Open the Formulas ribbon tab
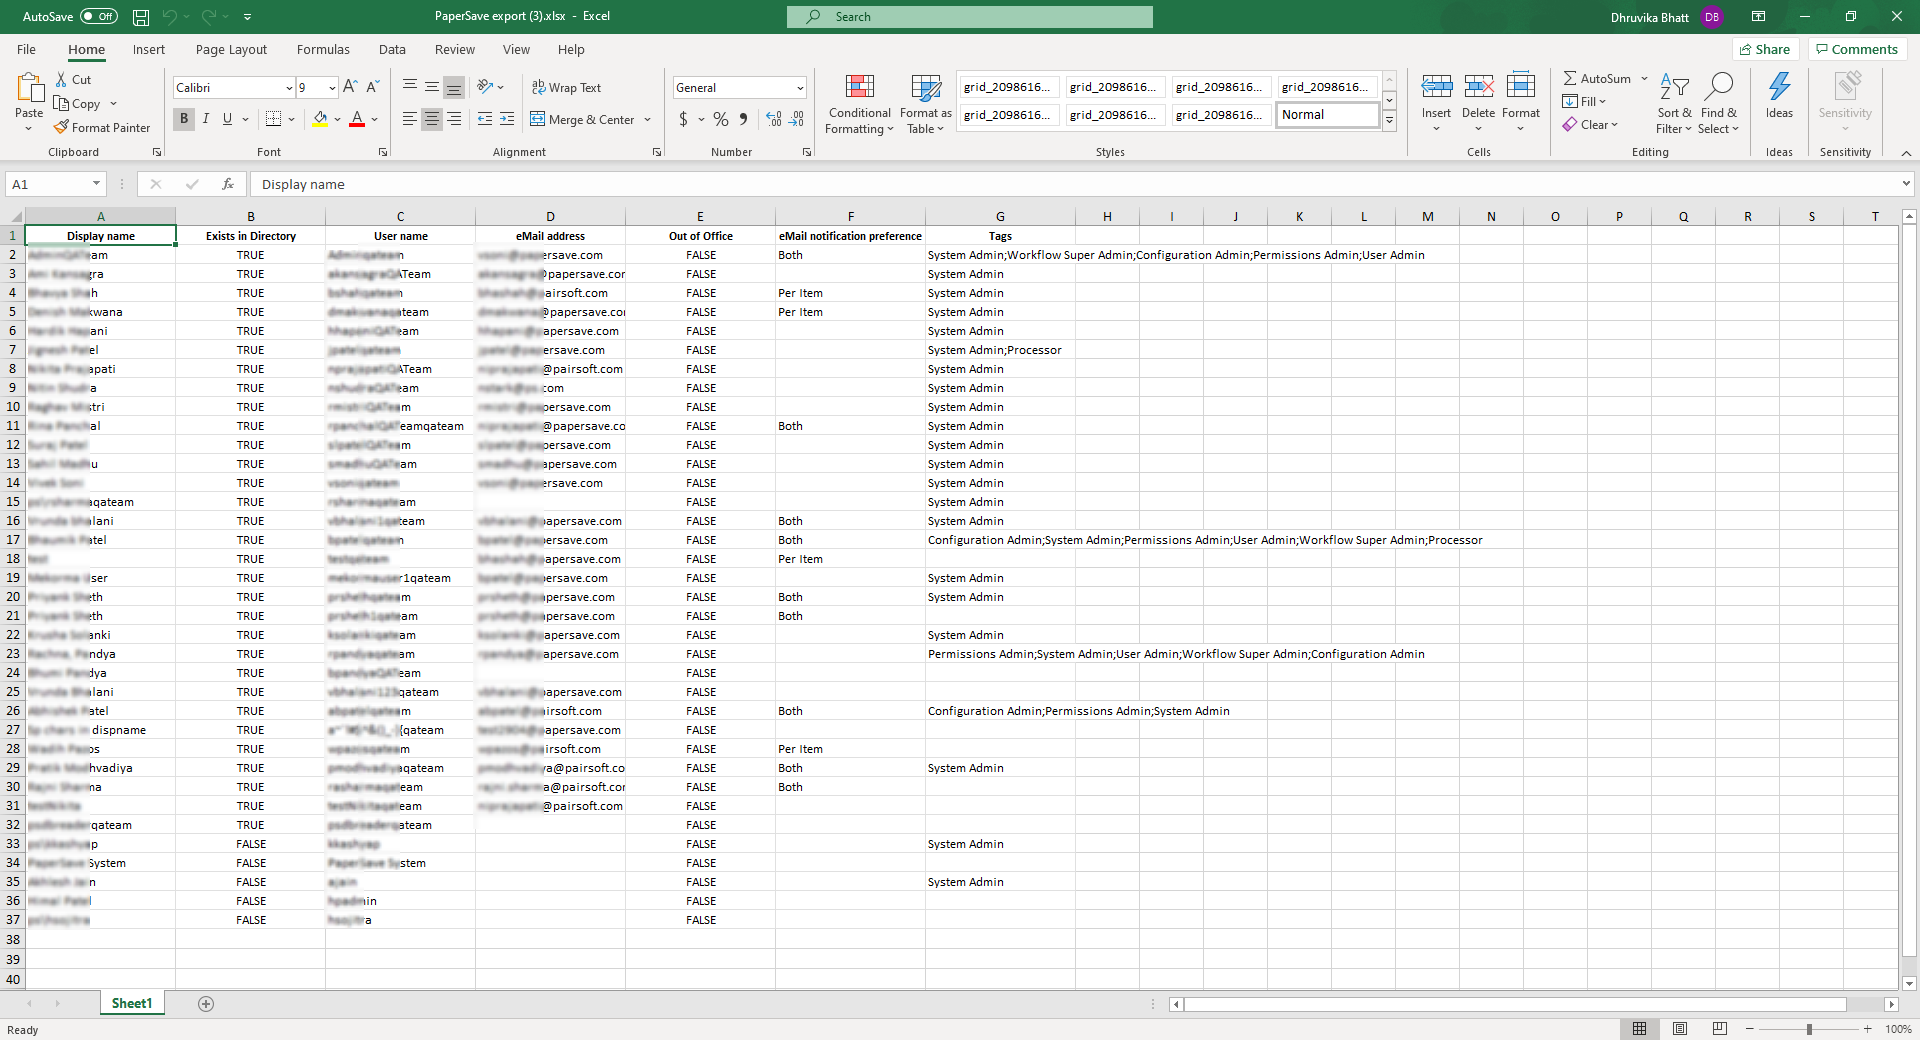This screenshot has height=1040, width=1920. click(x=323, y=50)
